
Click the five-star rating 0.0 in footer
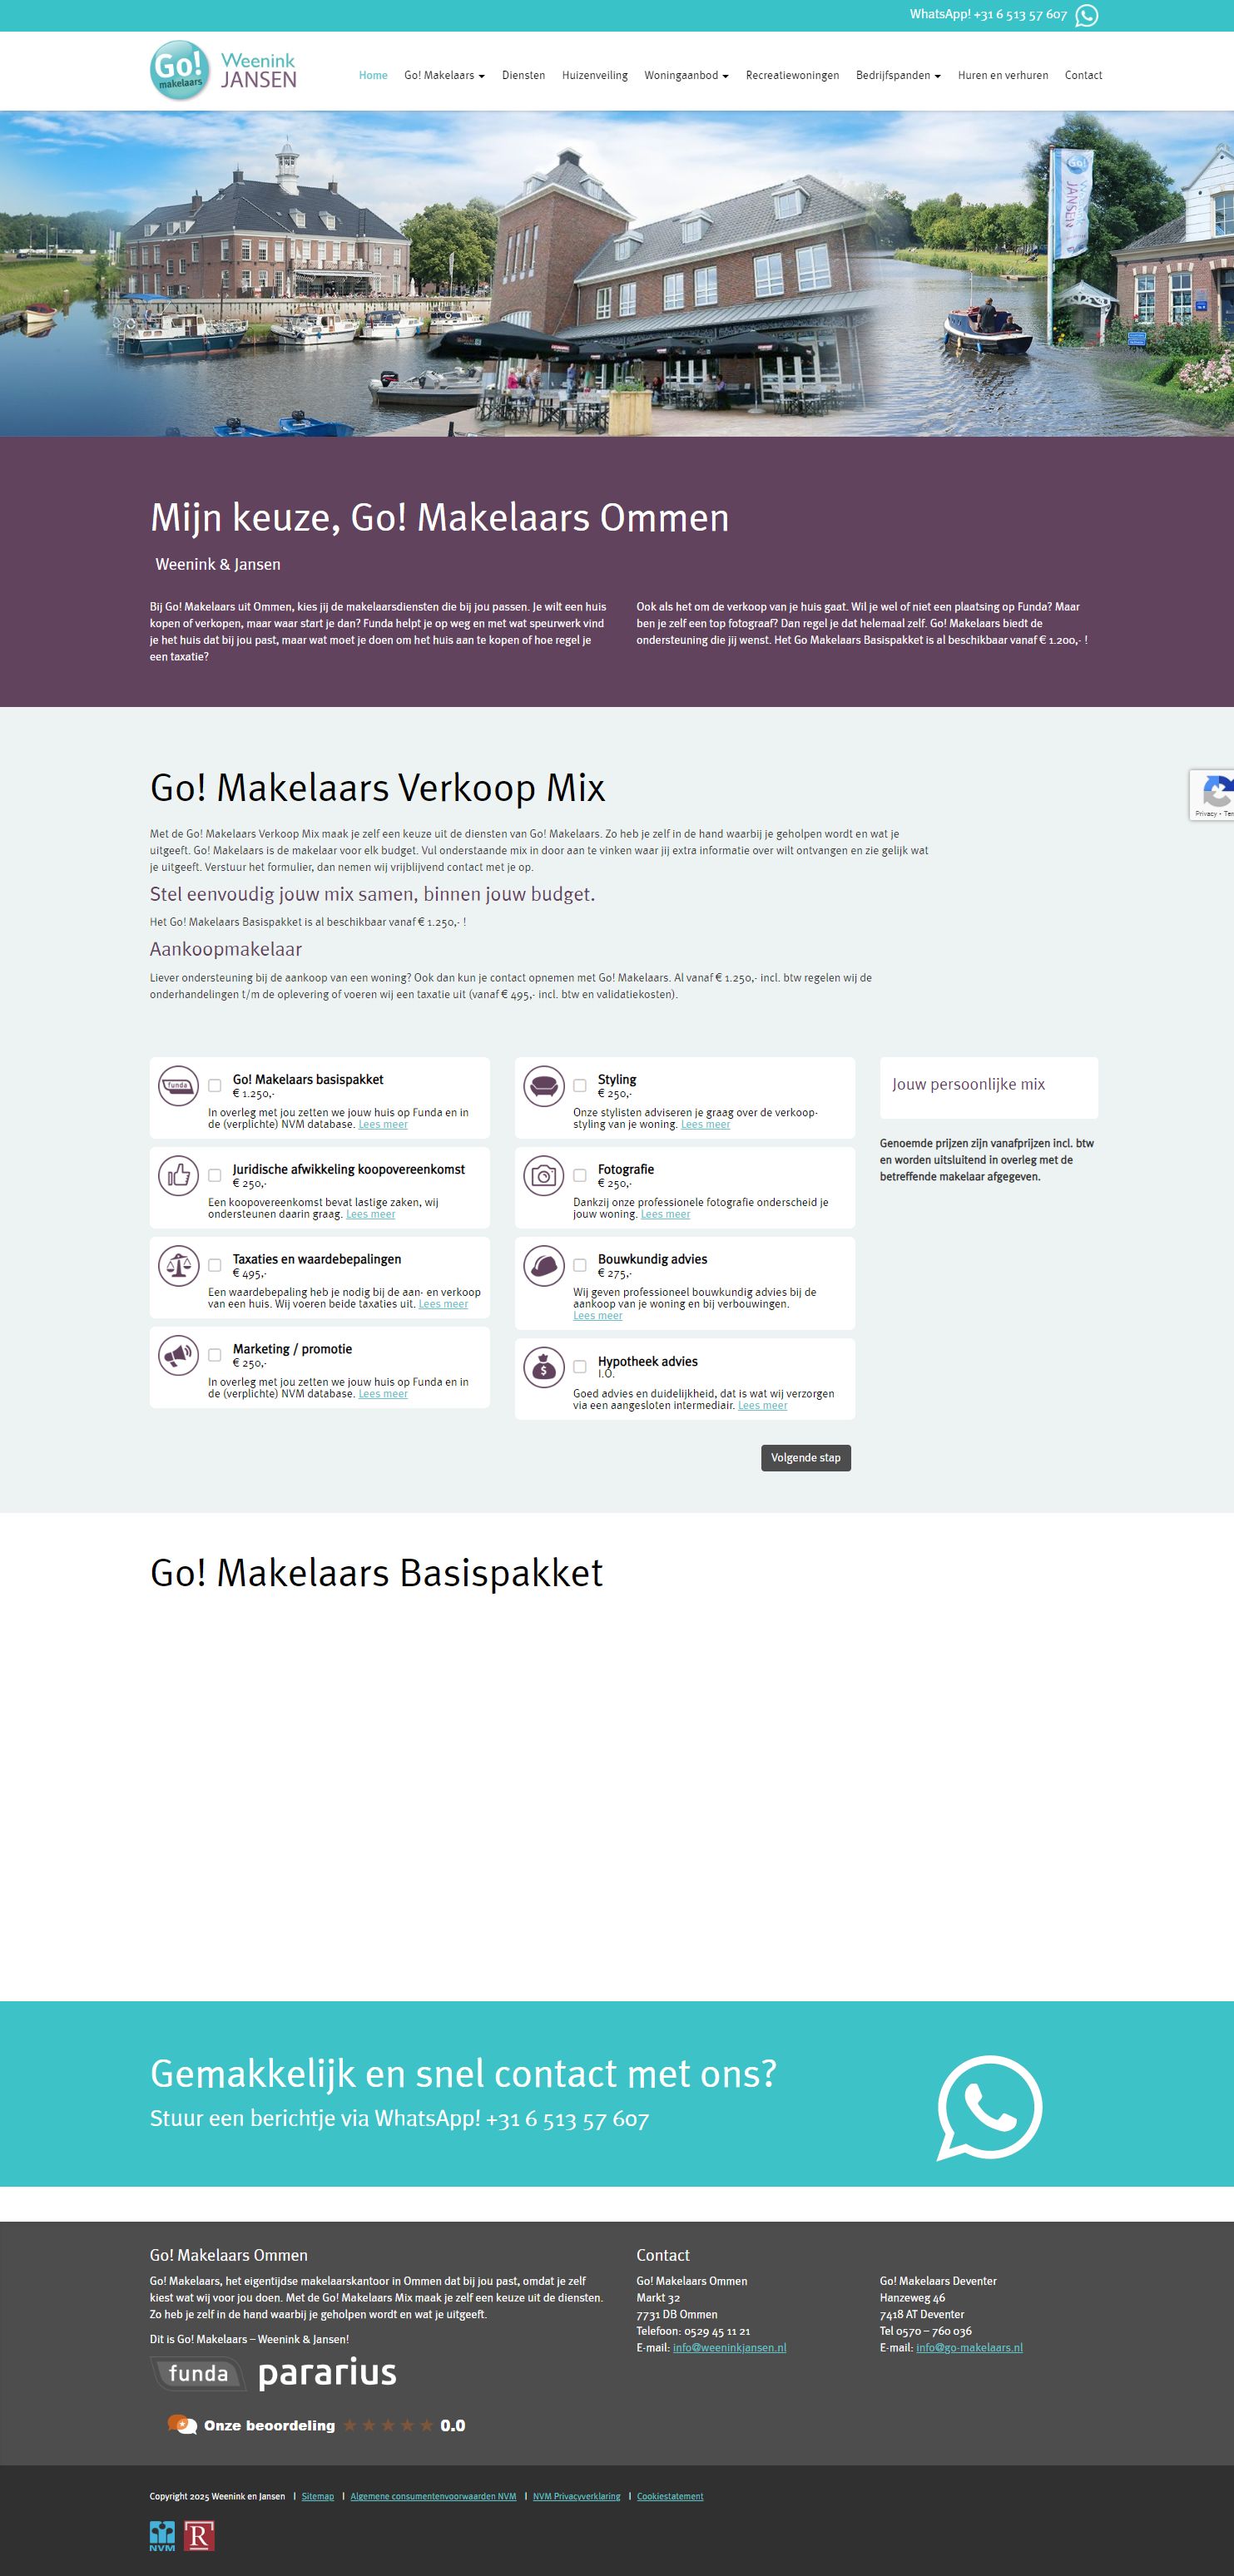403,2426
